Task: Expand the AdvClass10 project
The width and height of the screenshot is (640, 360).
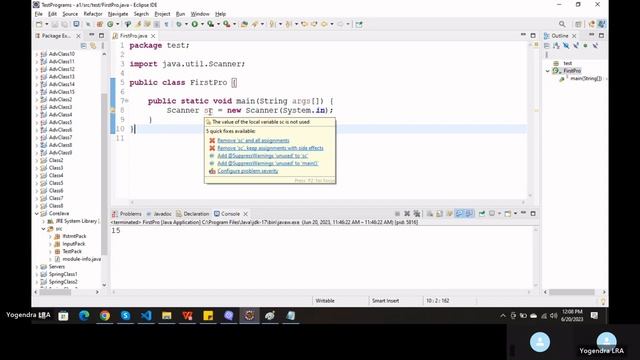Action: (37, 54)
